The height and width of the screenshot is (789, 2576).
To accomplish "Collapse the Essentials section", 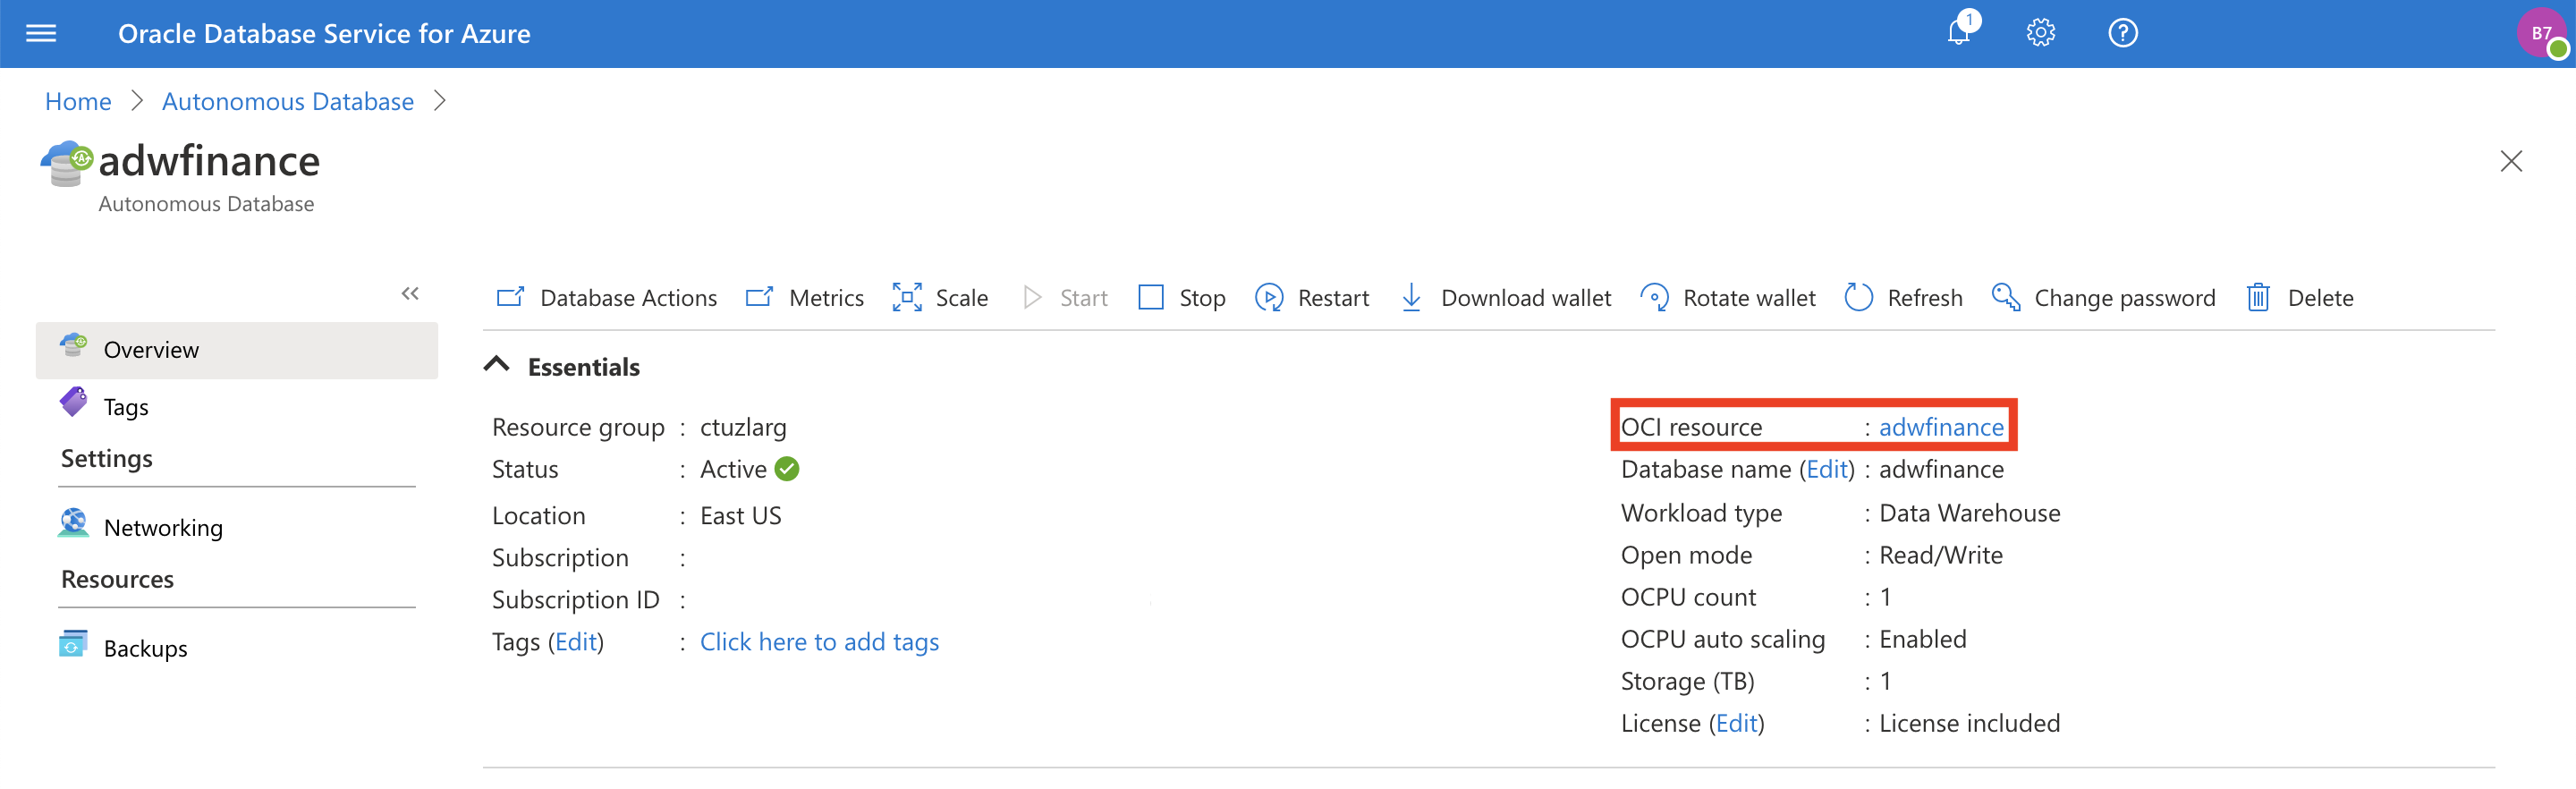I will pyautogui.click(x=497, y=365).
